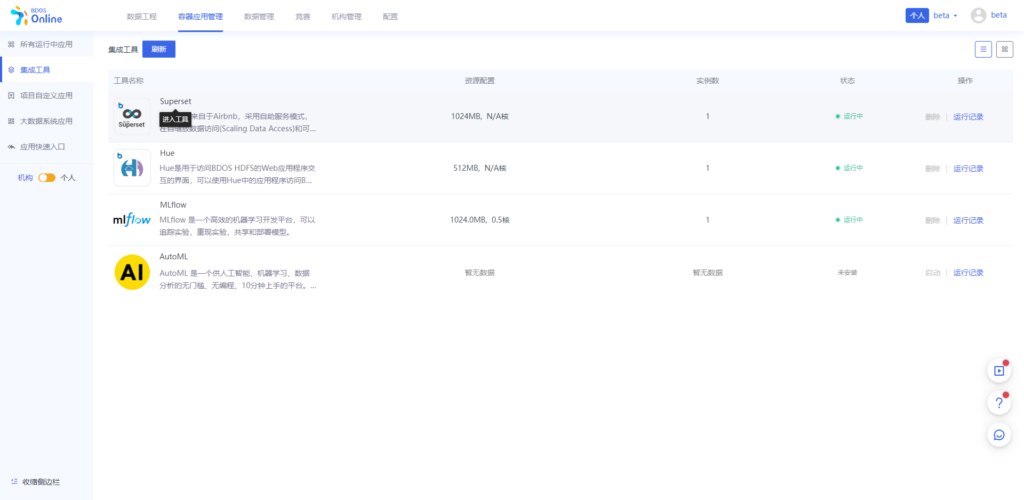The image size is (1024, 500).
Task: Open 项目自定义应用 in the sidebar
Action: click(x=46, y=95)
